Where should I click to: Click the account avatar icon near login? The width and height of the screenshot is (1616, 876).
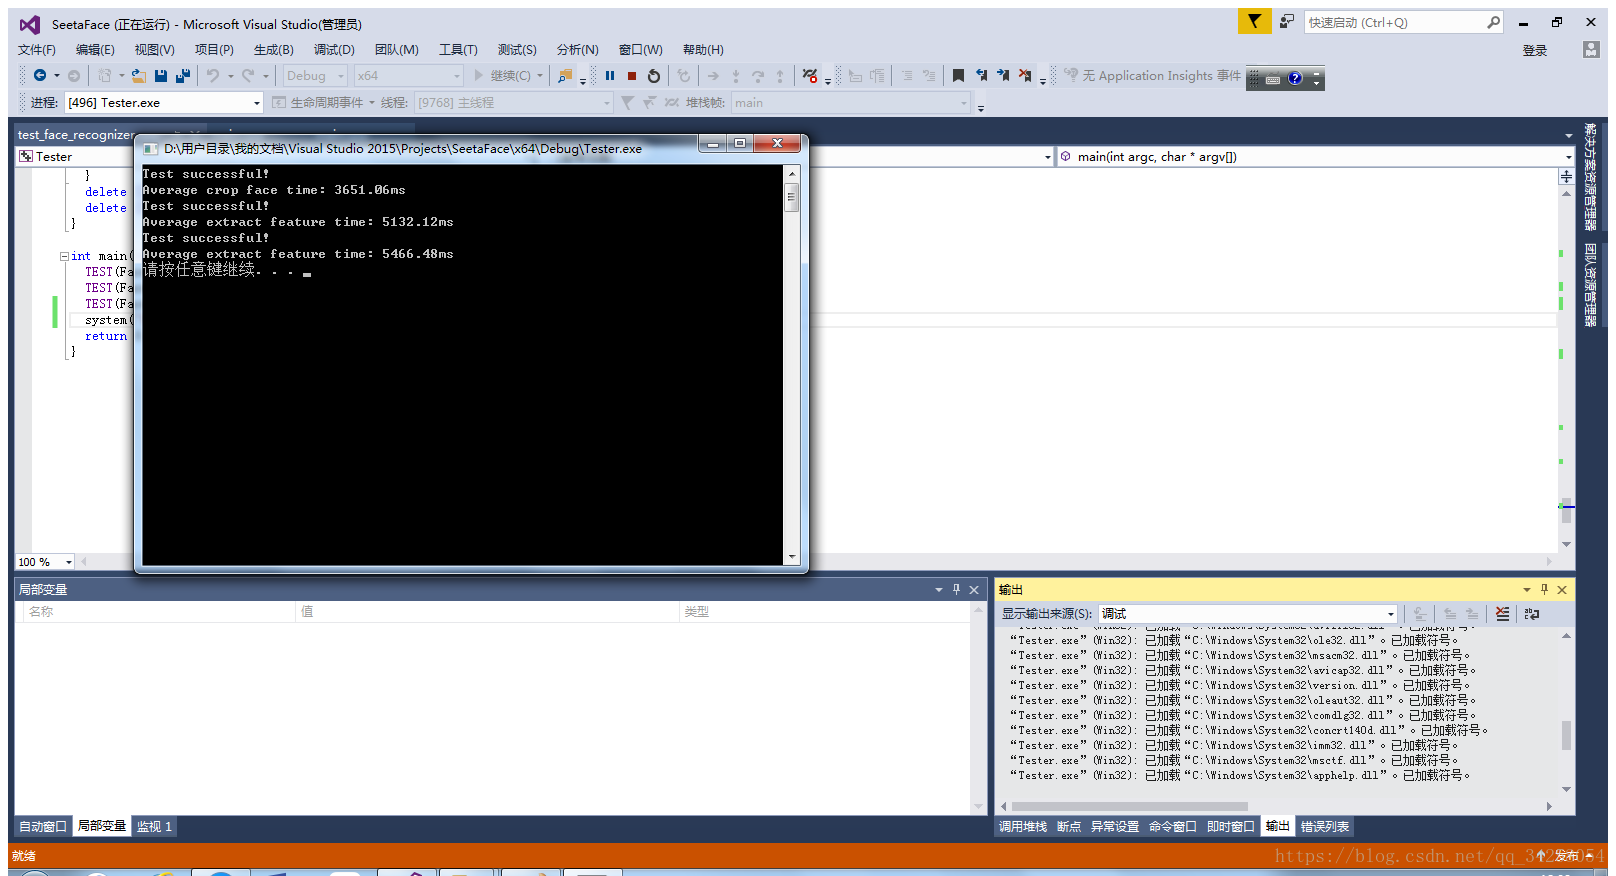1591,49
